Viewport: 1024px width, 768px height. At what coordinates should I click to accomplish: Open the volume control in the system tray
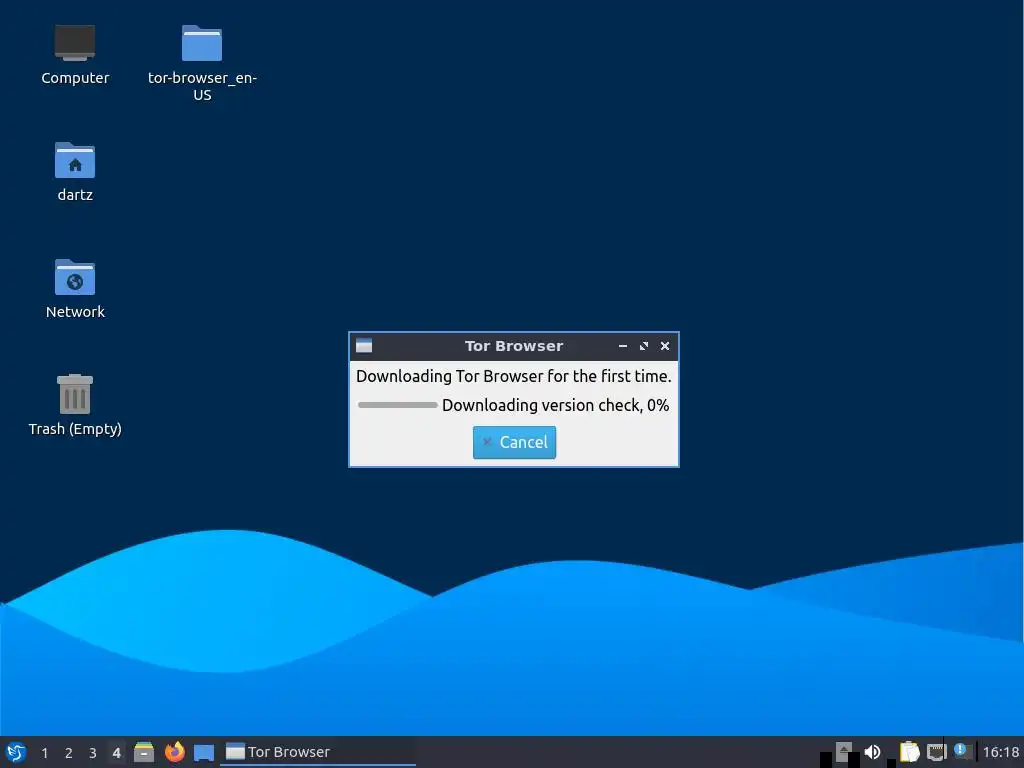872,752
